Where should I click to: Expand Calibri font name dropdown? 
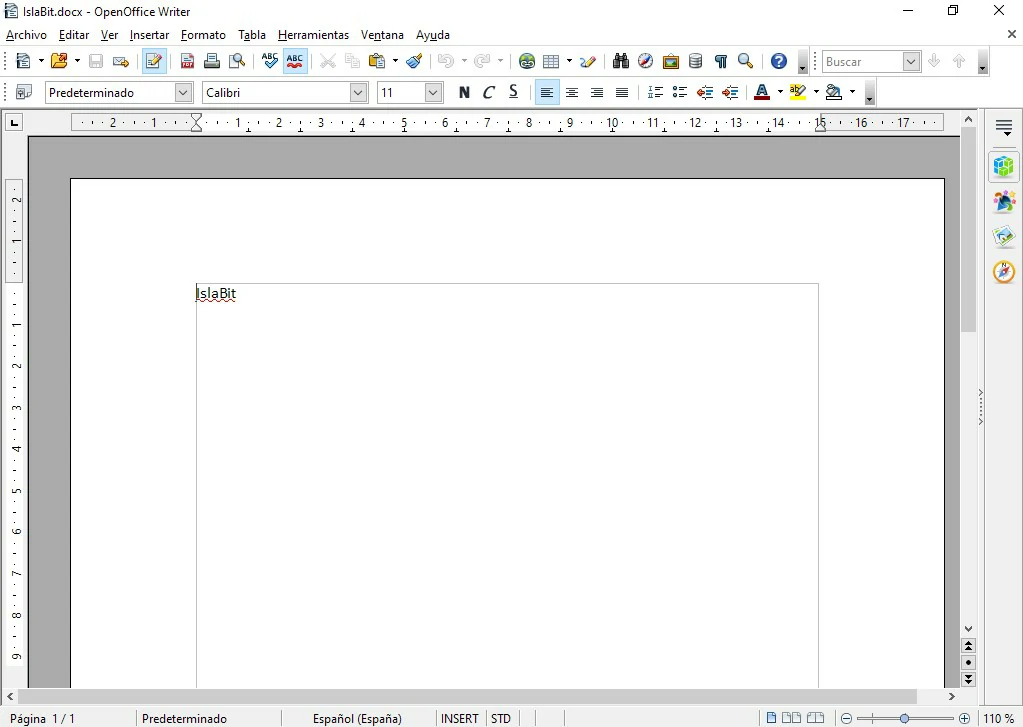(x=358, y=93)
